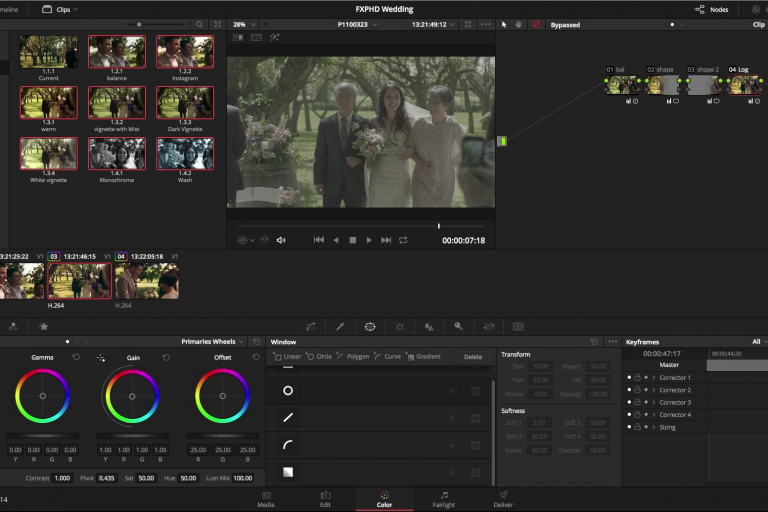Click the red bypass grades icon
The width and height of the screenshot is (768, 512).
click(x=536, y=24)
